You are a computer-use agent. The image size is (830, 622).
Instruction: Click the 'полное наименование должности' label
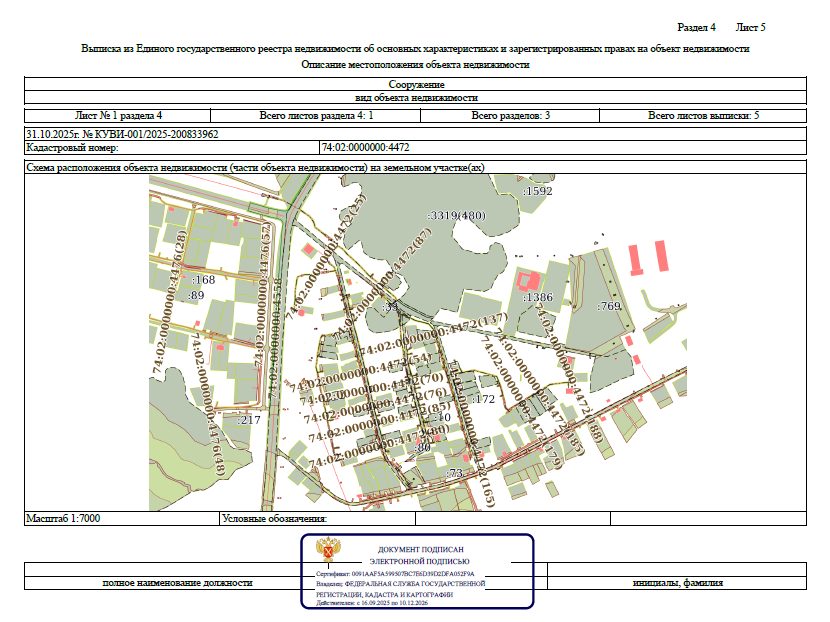(x=177, y=583)
